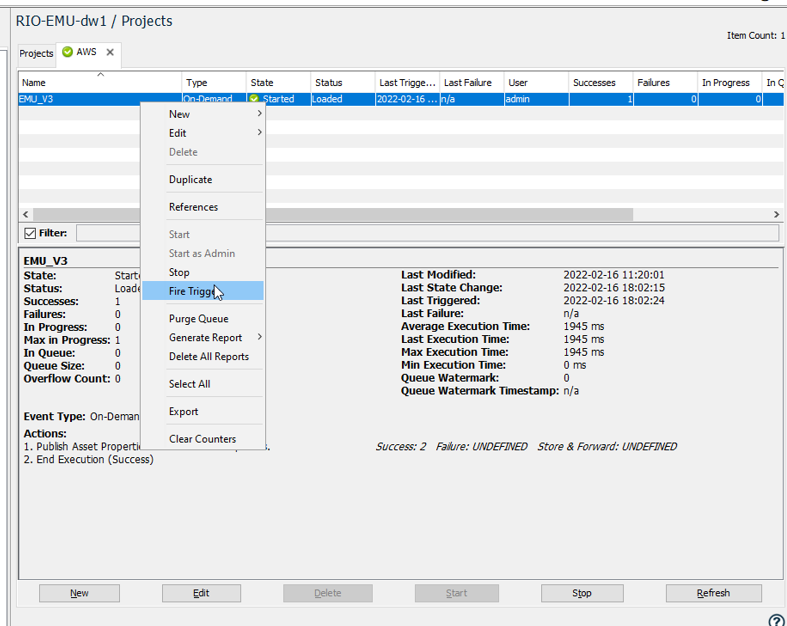The height and width of the screenshot is (626, 787).
Task: Click the New button at bottom
Action: coord(79,593)
